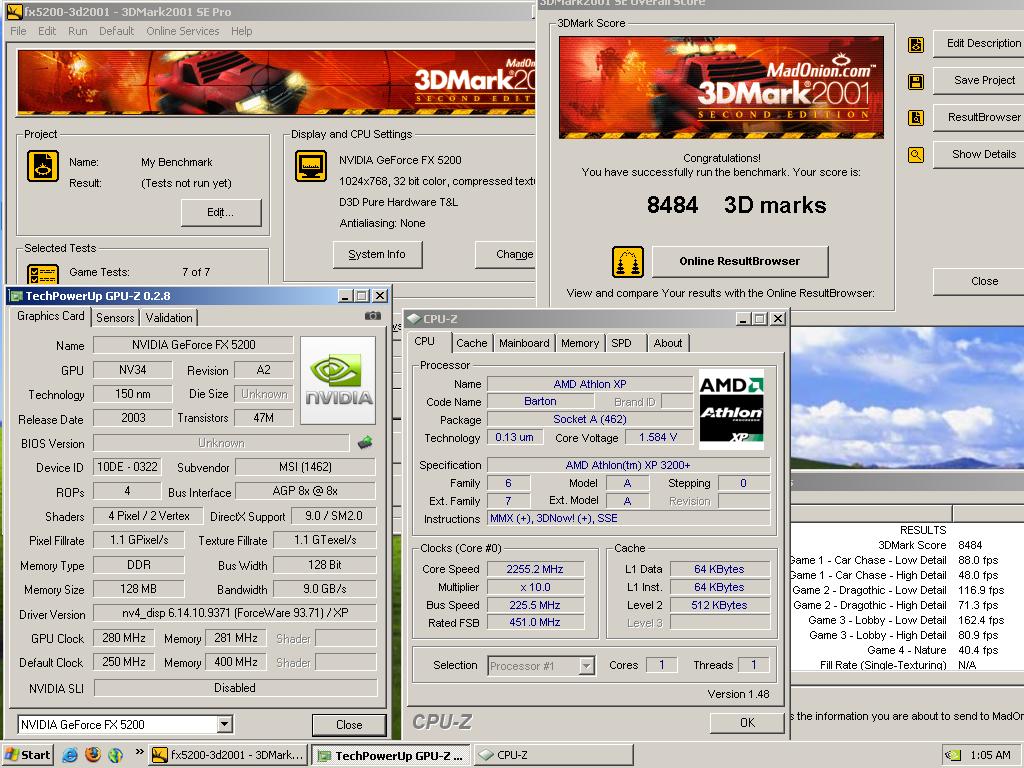Click the Show Details magnifier icon
Screen dimensions: 1024x768
(916, 155)
